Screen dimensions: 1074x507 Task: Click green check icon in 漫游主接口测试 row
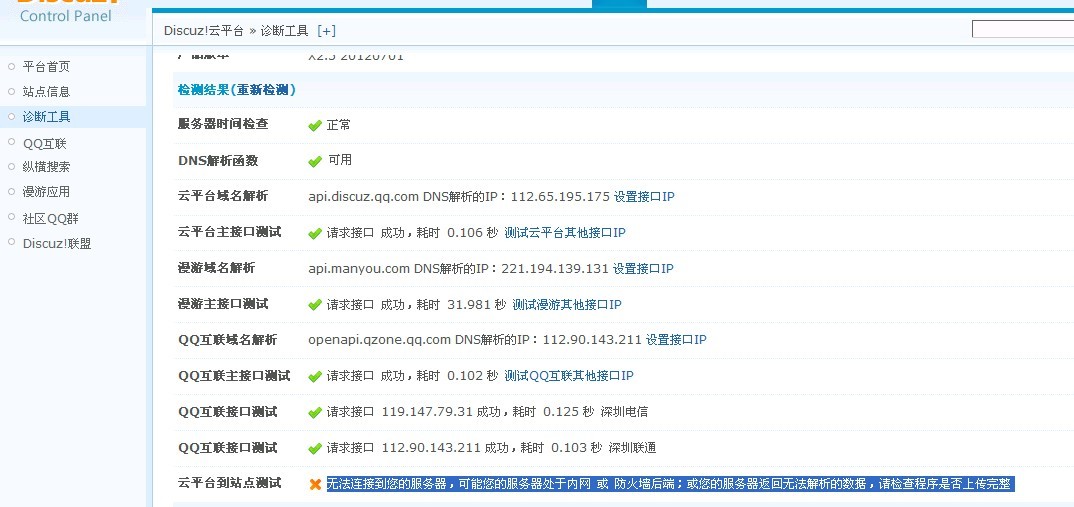click(x=315, y=304)
